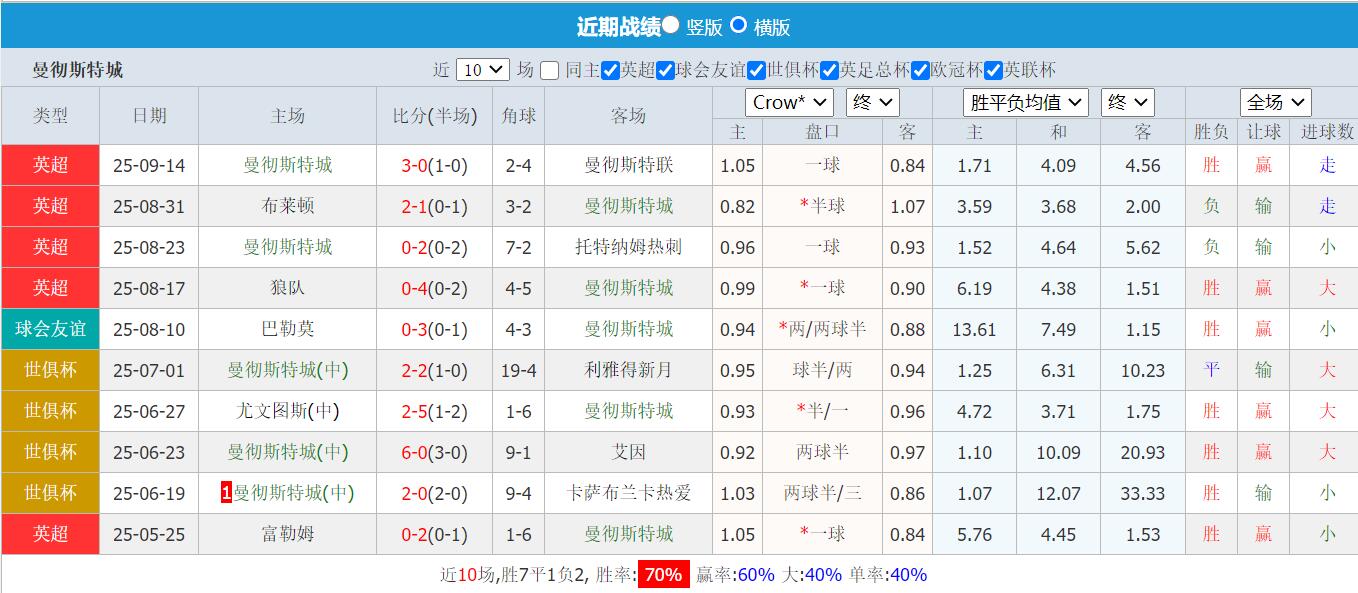Image resolution: width=1358 pixels, height=593 pixels.
Task: Open the Crow* bookmaker dropdown
Action: (789, 101)
